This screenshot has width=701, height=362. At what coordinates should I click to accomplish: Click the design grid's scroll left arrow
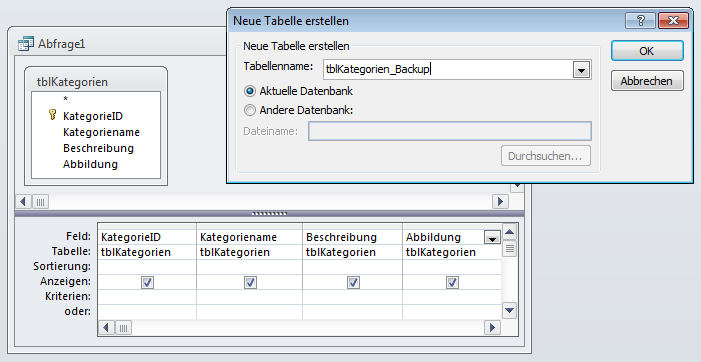(x=106, y=328)
